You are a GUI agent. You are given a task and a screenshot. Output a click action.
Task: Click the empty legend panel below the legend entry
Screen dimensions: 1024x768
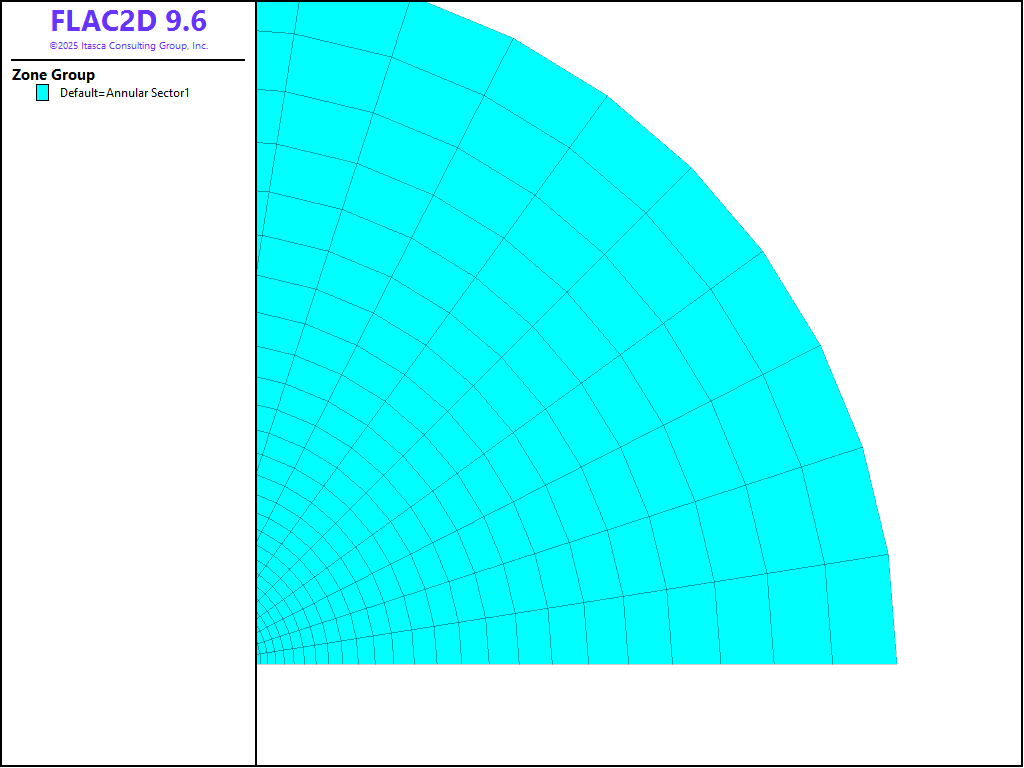click(x=128, y=400)
